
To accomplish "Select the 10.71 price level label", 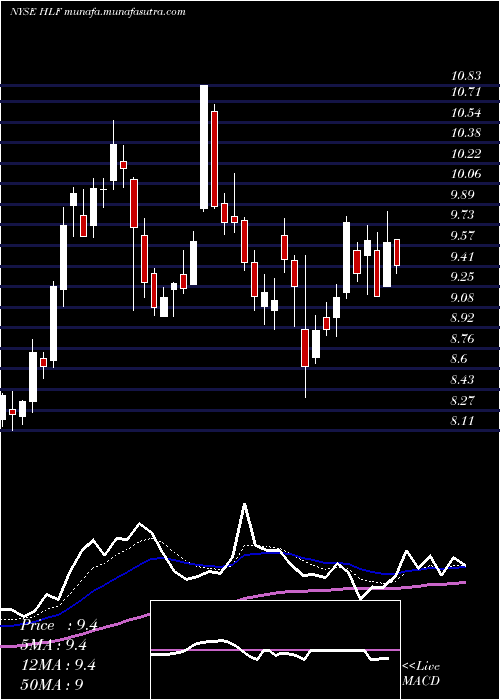I will point(466,92).
